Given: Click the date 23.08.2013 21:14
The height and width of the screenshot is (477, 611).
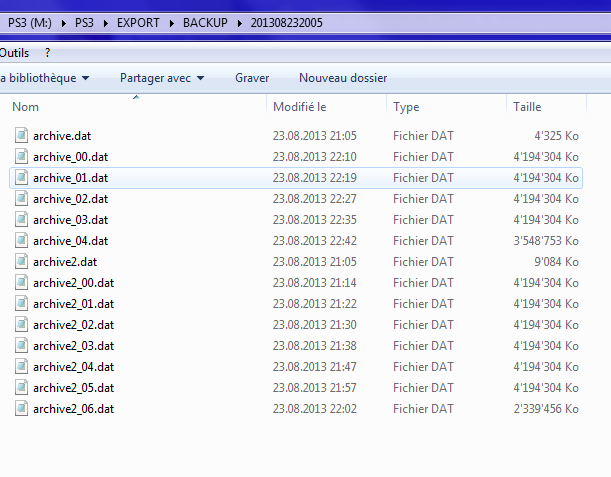Looking at the screenshot, I should [x=314, y=283].
